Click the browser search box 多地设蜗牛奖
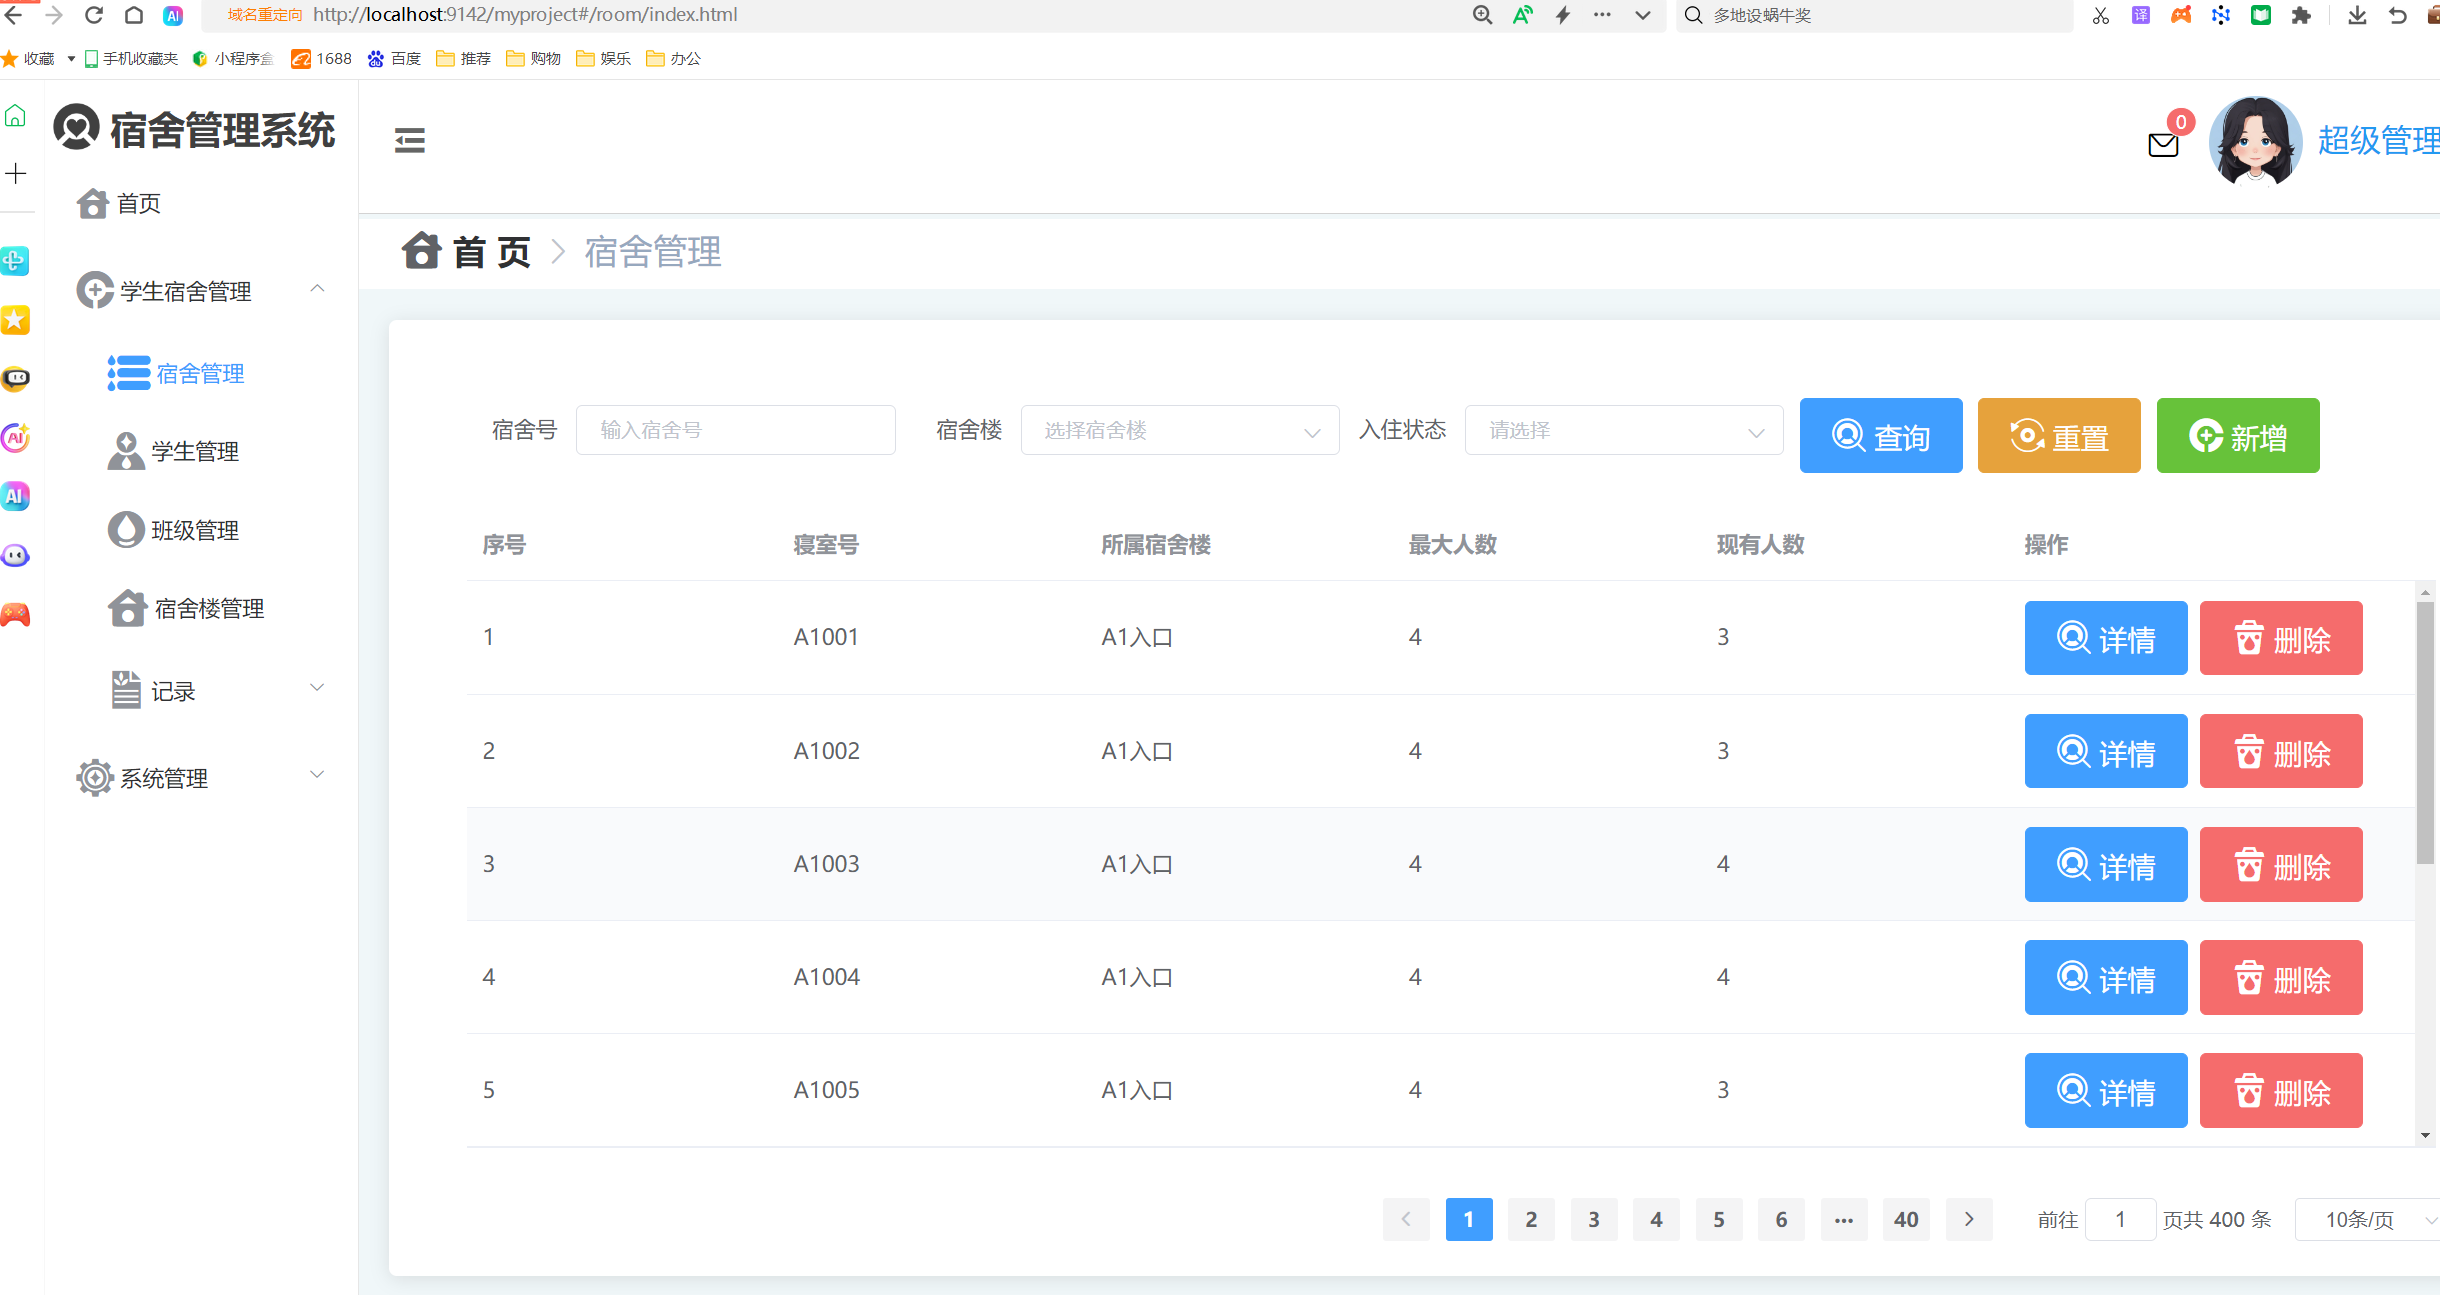This screenshot has height=1295, width=2440. click(1874, 15)
